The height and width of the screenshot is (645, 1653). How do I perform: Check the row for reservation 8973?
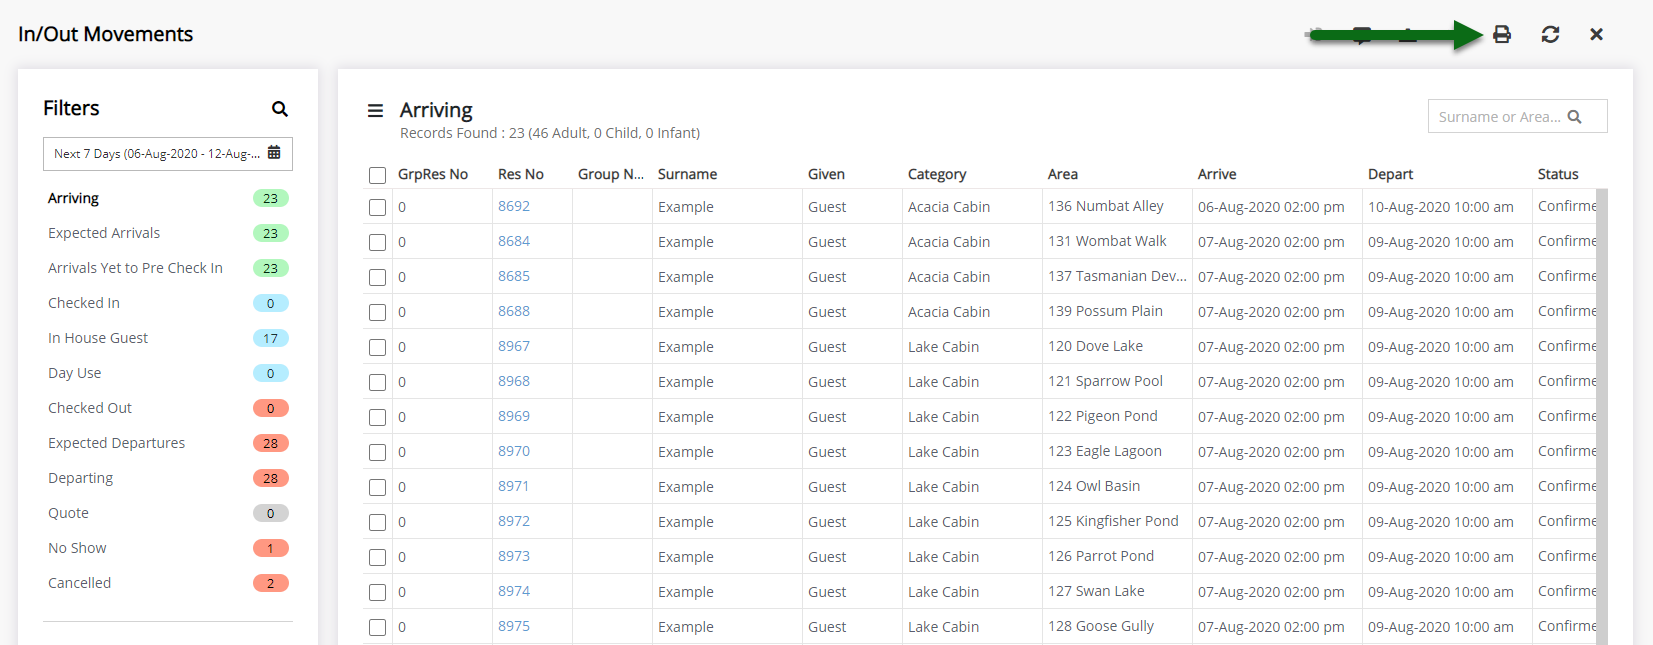pos(377,557)
